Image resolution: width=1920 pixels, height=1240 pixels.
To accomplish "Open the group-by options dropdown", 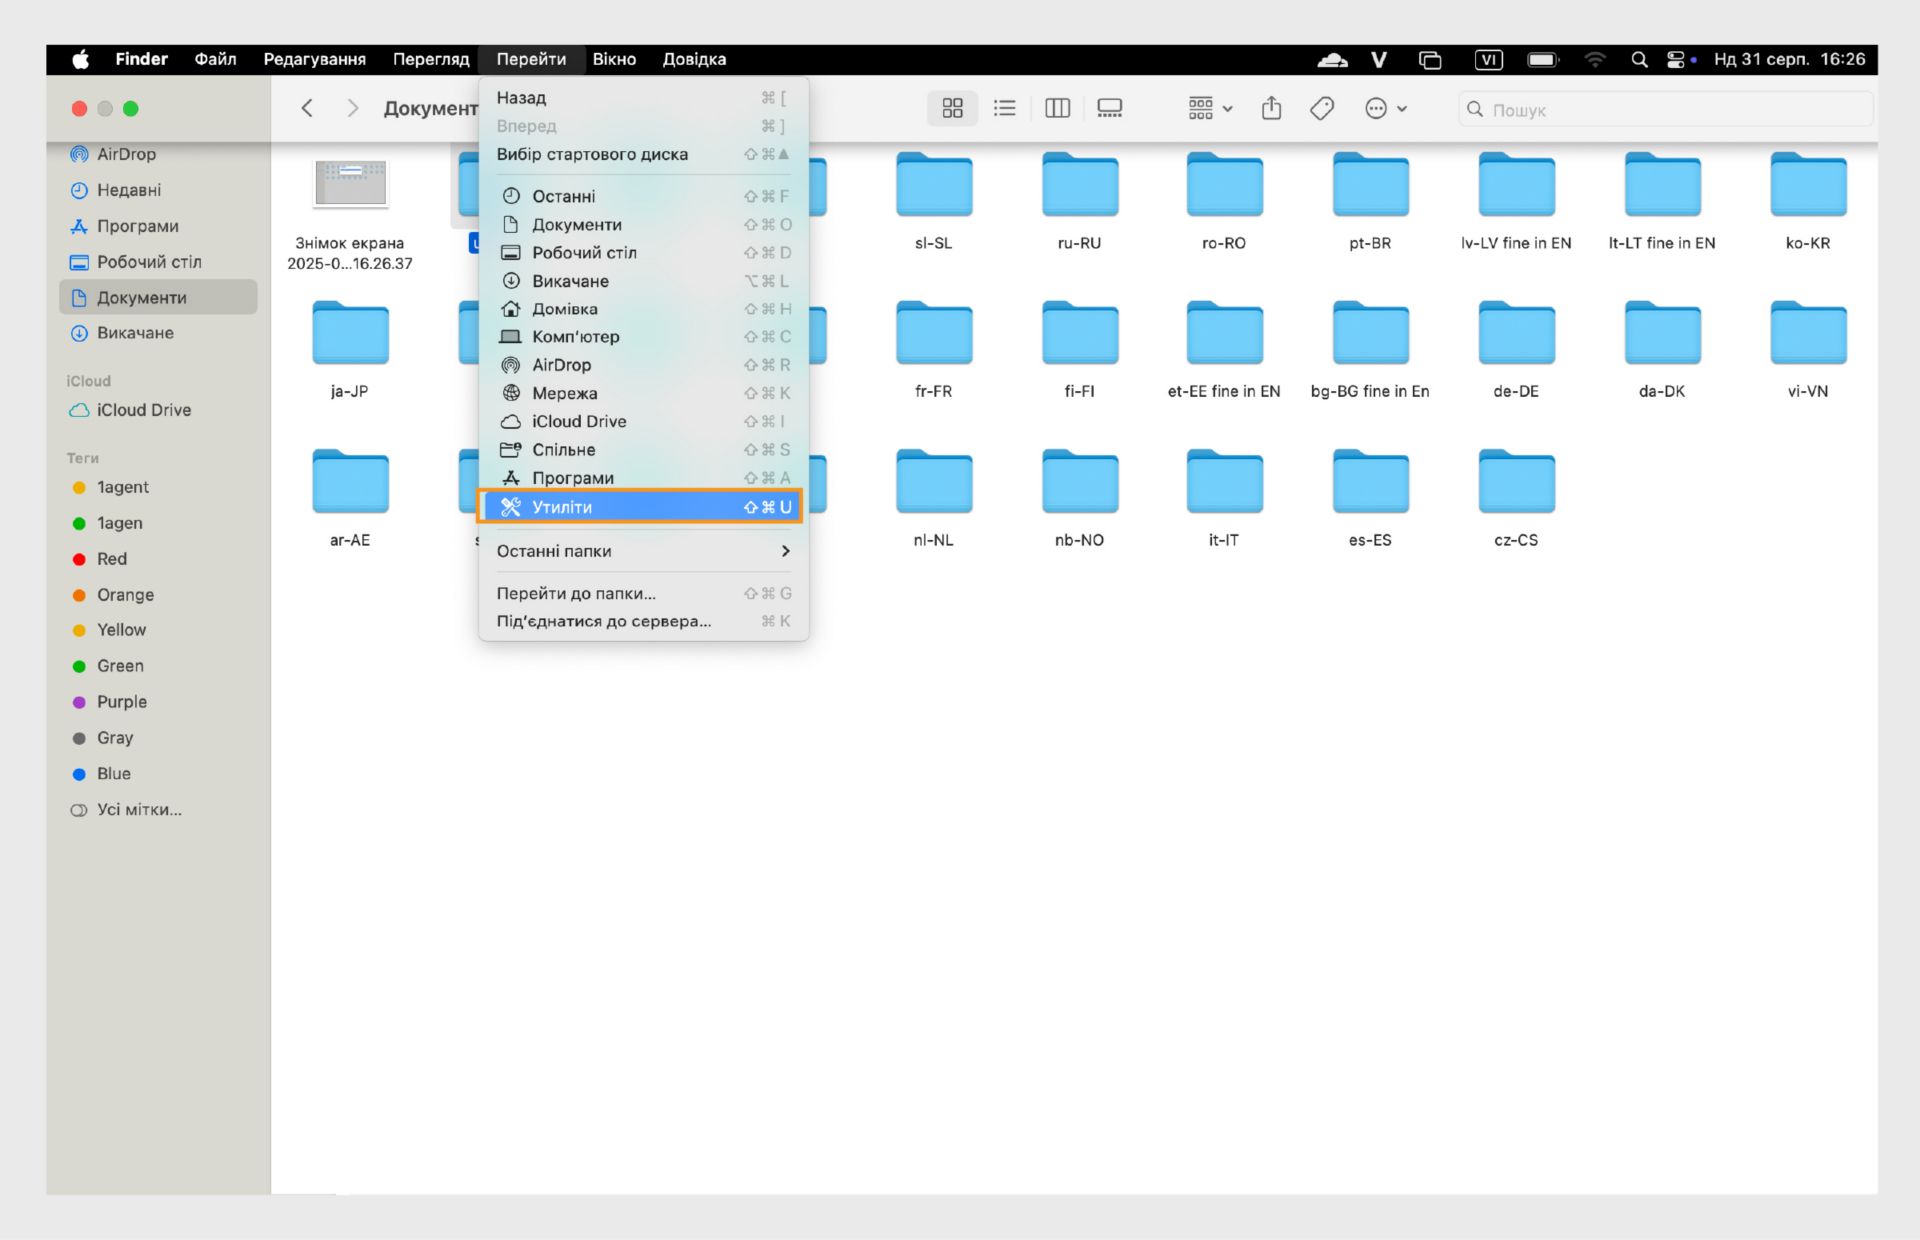I will (1210, 108).
